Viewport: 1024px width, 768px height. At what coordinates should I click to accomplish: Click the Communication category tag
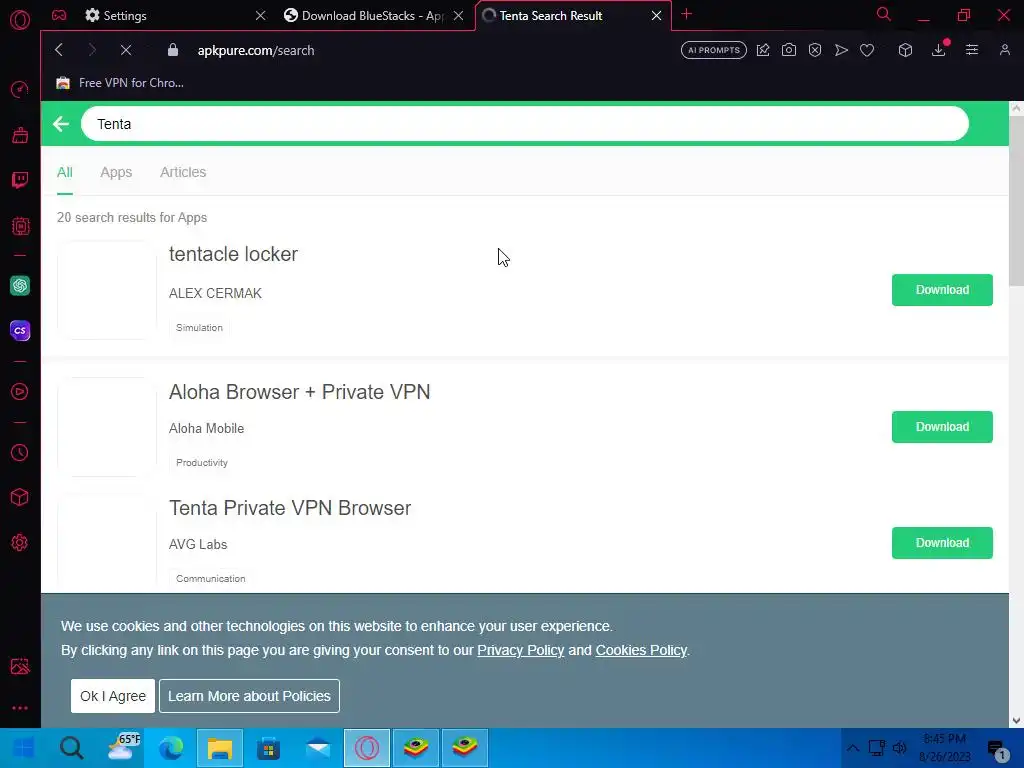coord(210,579)
